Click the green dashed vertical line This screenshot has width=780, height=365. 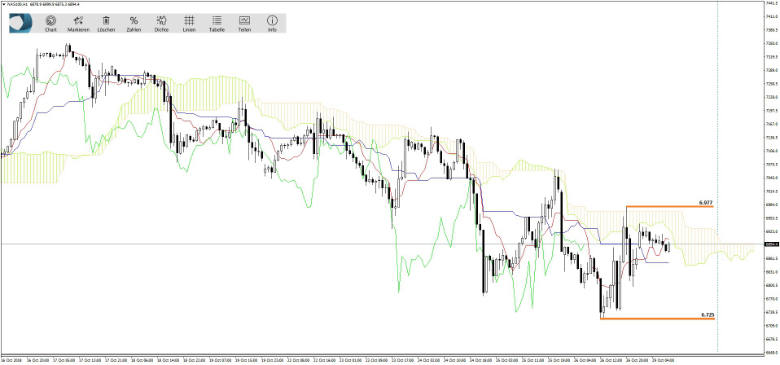717,177
